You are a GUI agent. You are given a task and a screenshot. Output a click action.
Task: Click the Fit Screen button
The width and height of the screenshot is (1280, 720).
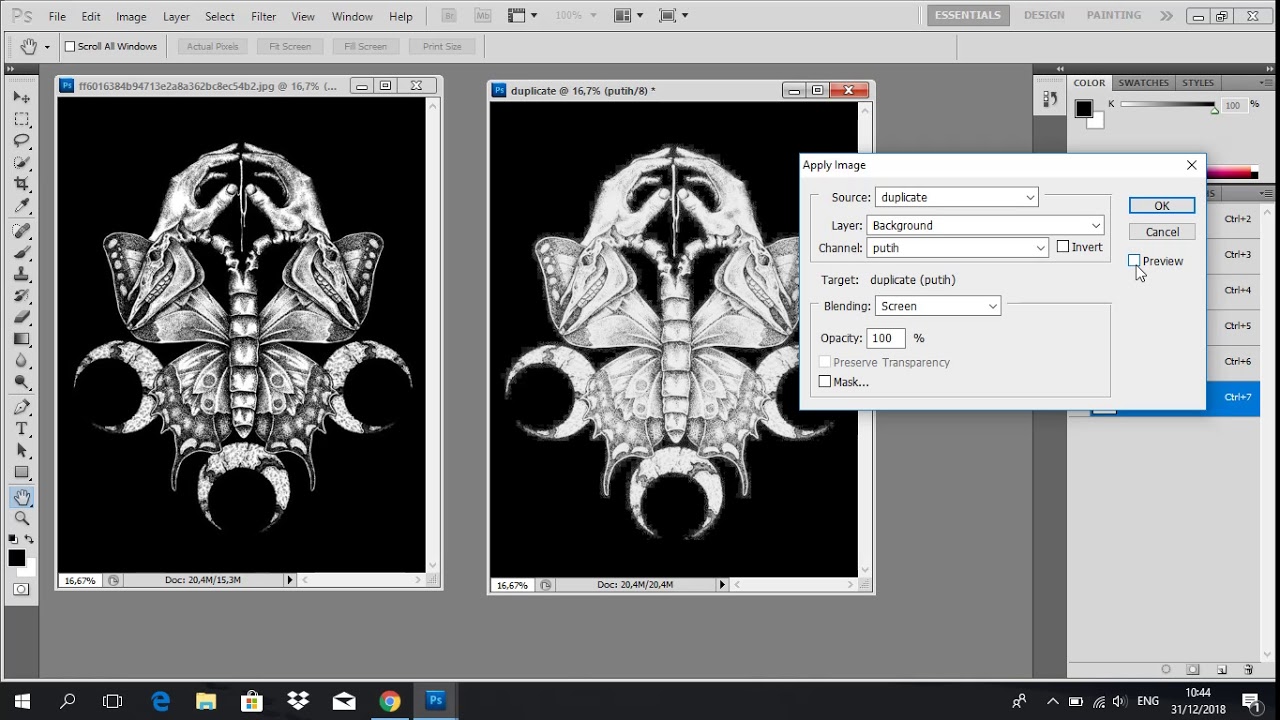click(x=290, y=46)
